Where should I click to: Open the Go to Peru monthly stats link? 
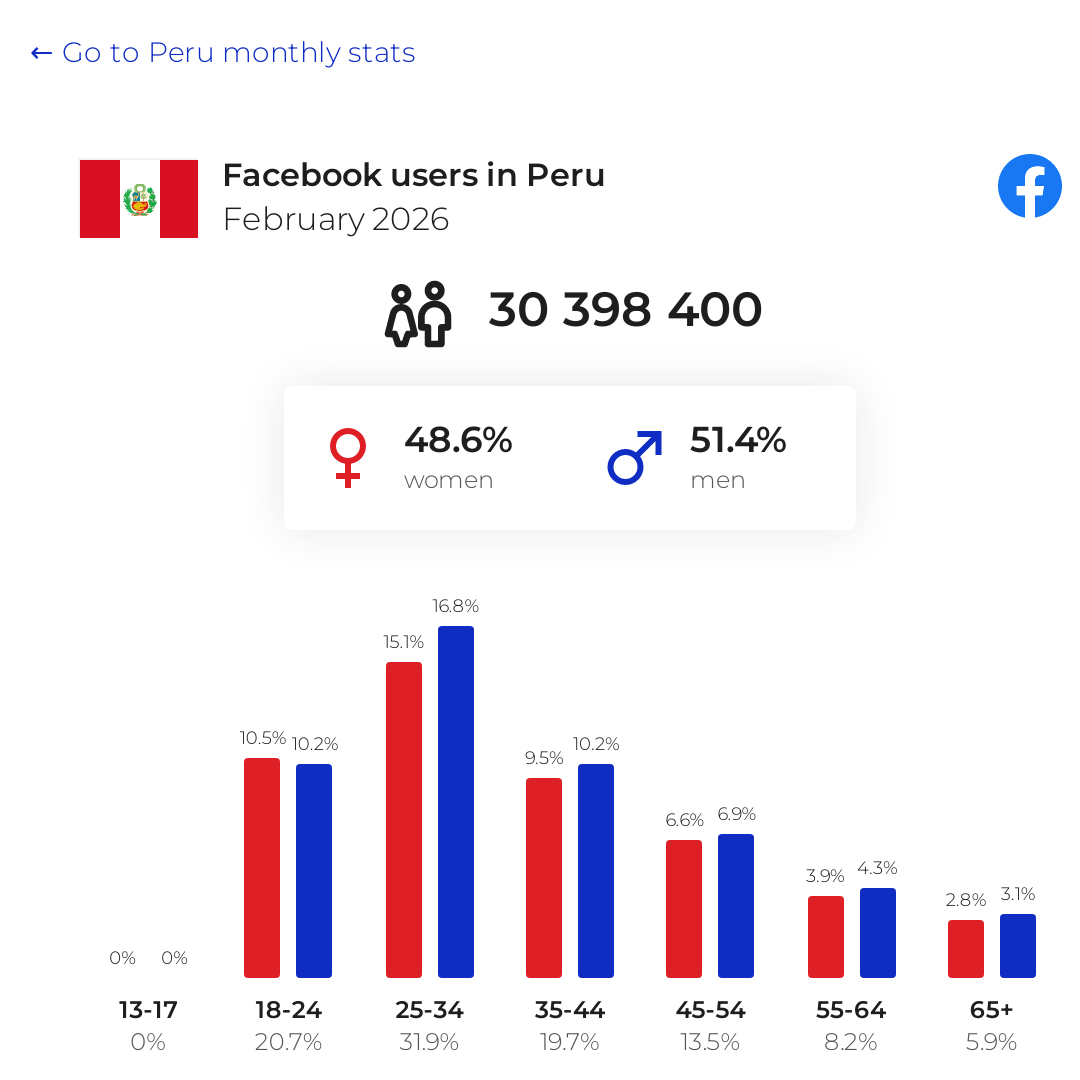coord(223,52)
